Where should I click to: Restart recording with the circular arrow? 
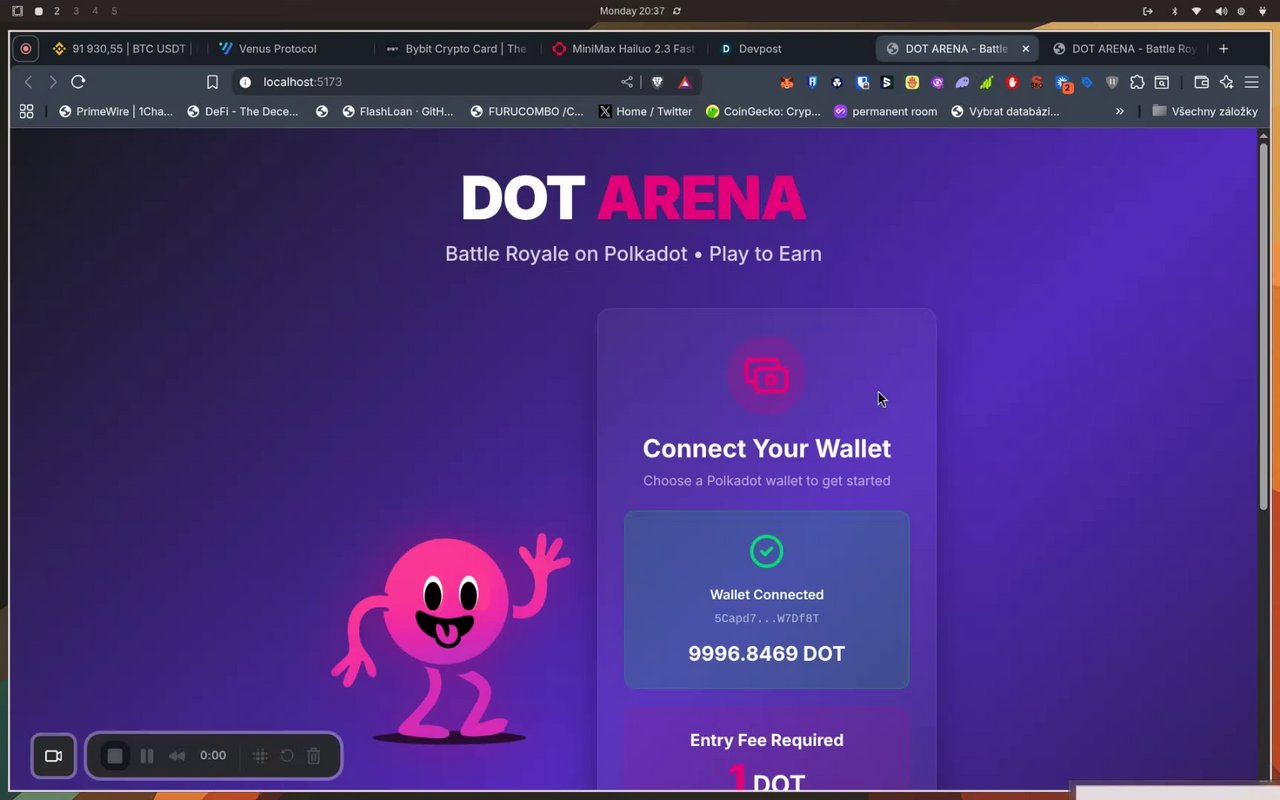287,756
